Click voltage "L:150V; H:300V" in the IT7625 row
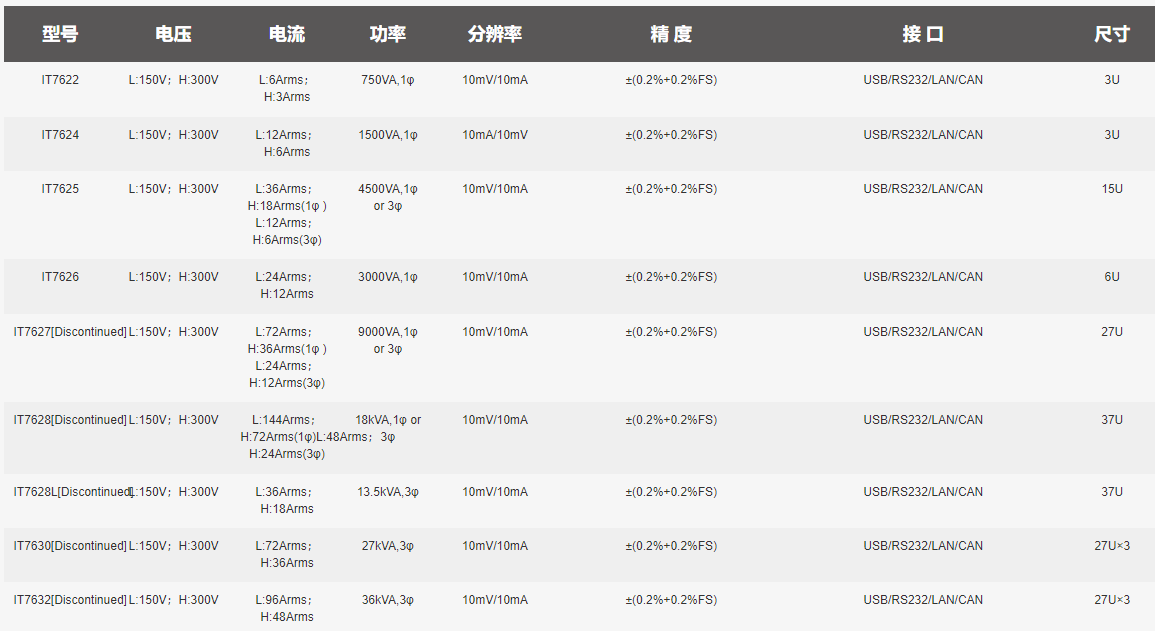1155x631 pixels. [173, 188]
